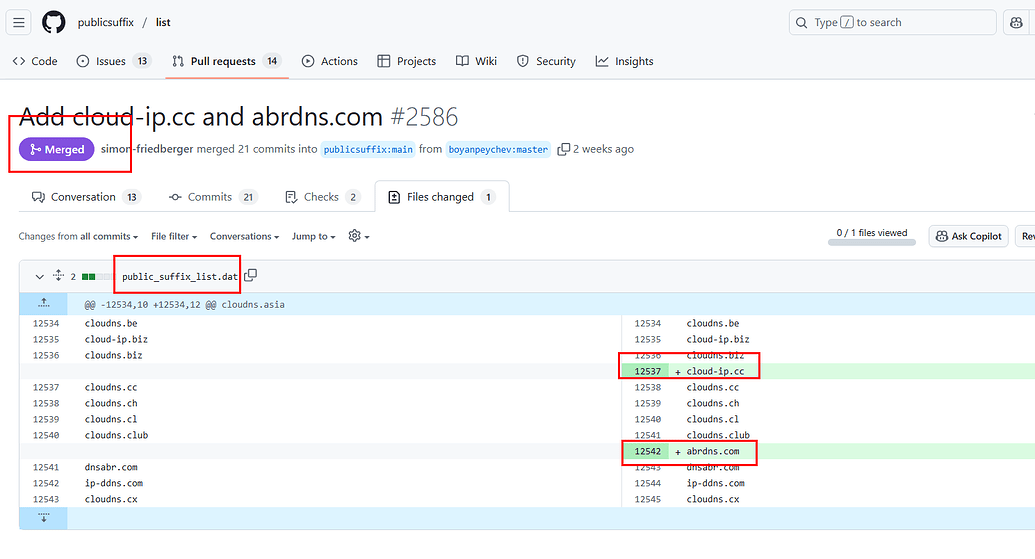Screen dimensions: 1035x559
Task: Open the Conversations dropdown
Action: pyautogui.click(x=244, y=236)
